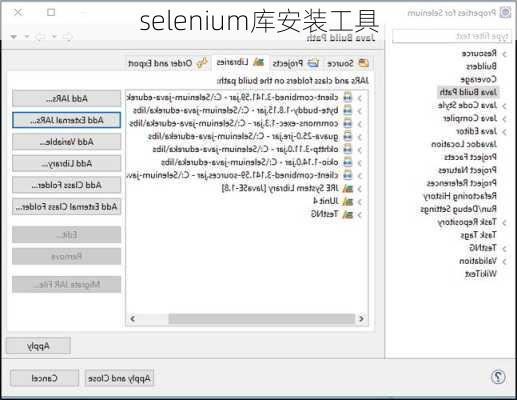Click the Add JARs... button
The width and height of the screenshot is (517, 400).
pyautogui.click(x=67, y=99)
